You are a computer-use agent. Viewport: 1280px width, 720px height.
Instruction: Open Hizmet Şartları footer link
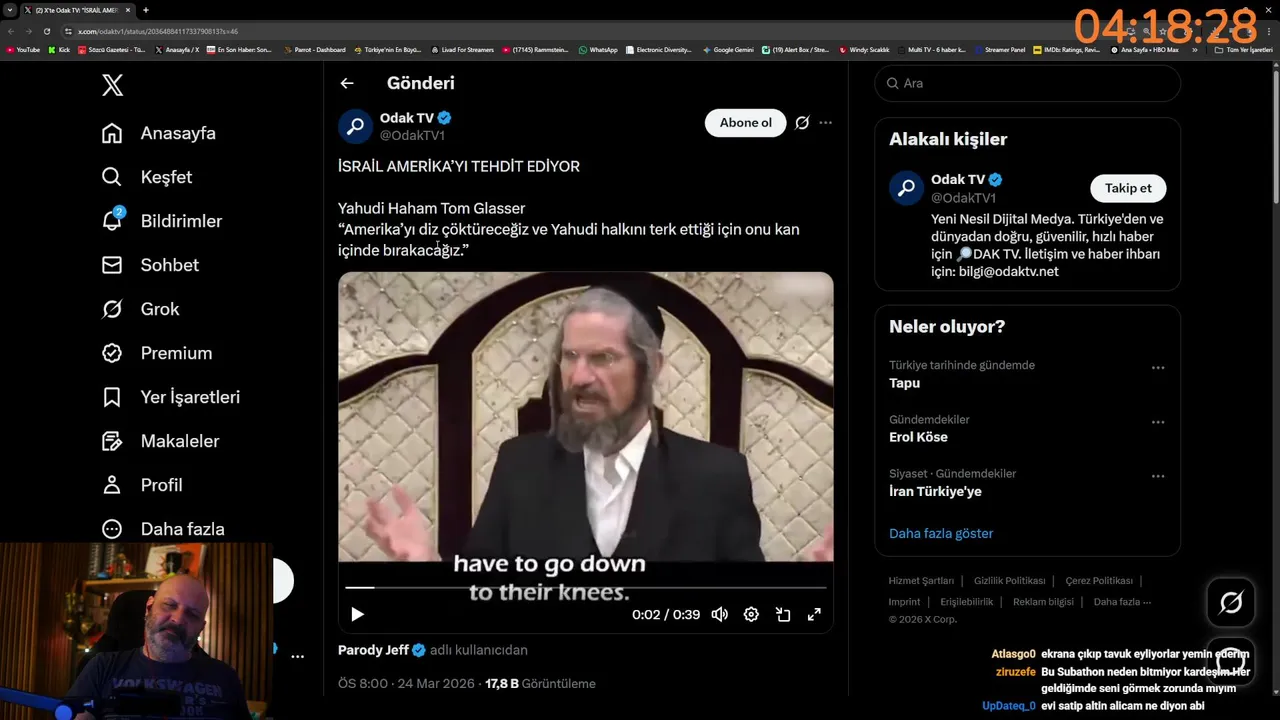click(921, 581)
